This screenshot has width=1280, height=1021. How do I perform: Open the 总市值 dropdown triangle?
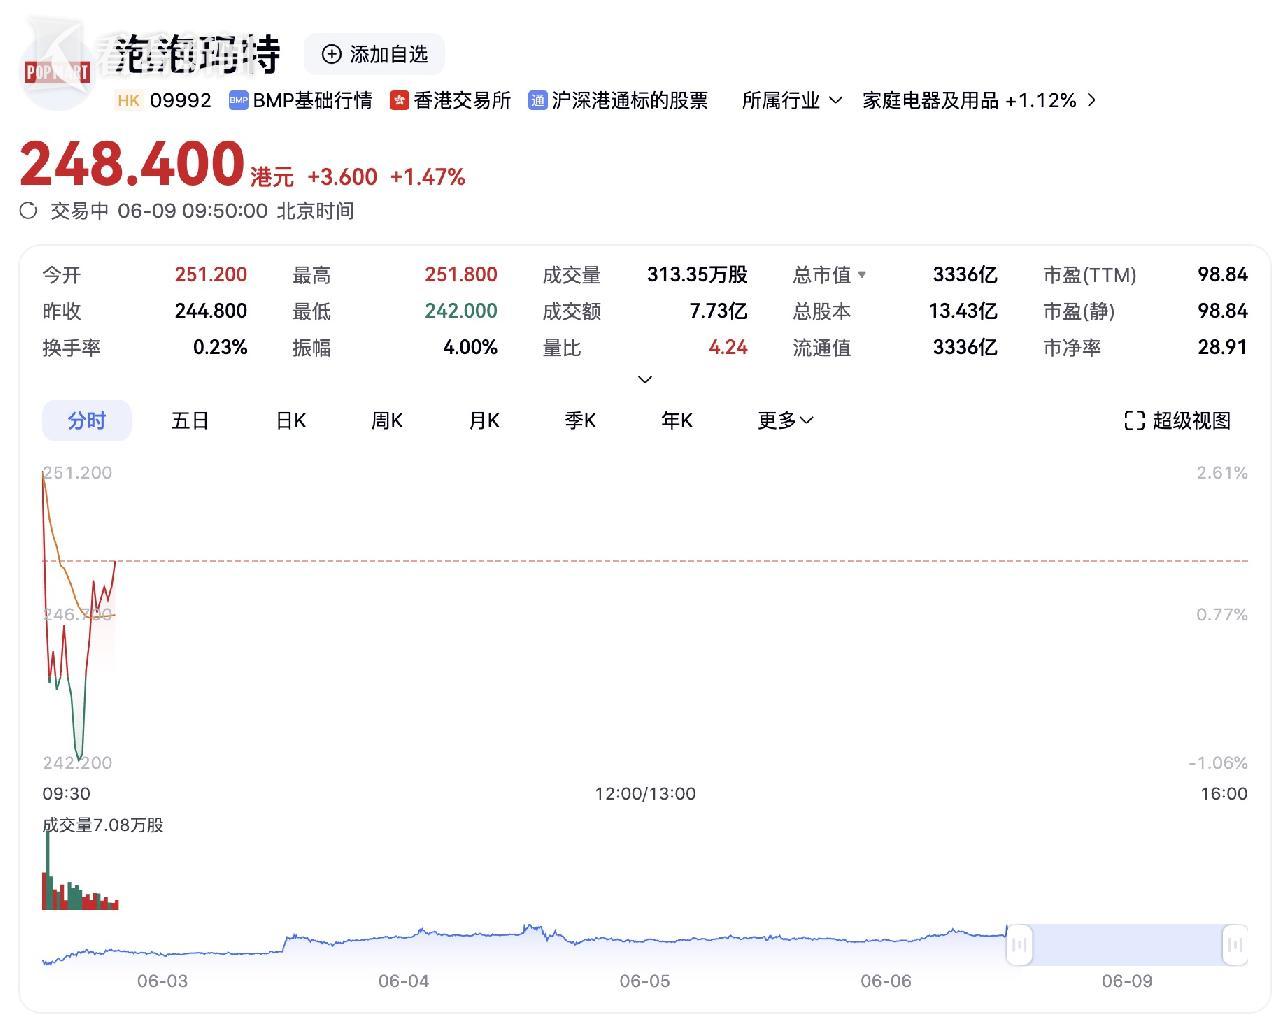pos(862,275)
